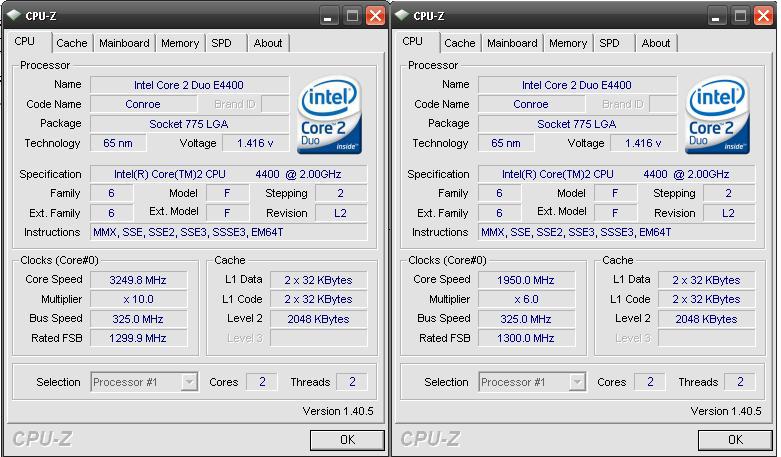Click Code Name Conroe in left window
Viewport: 781px width, 457px height.
click(143, 105)
